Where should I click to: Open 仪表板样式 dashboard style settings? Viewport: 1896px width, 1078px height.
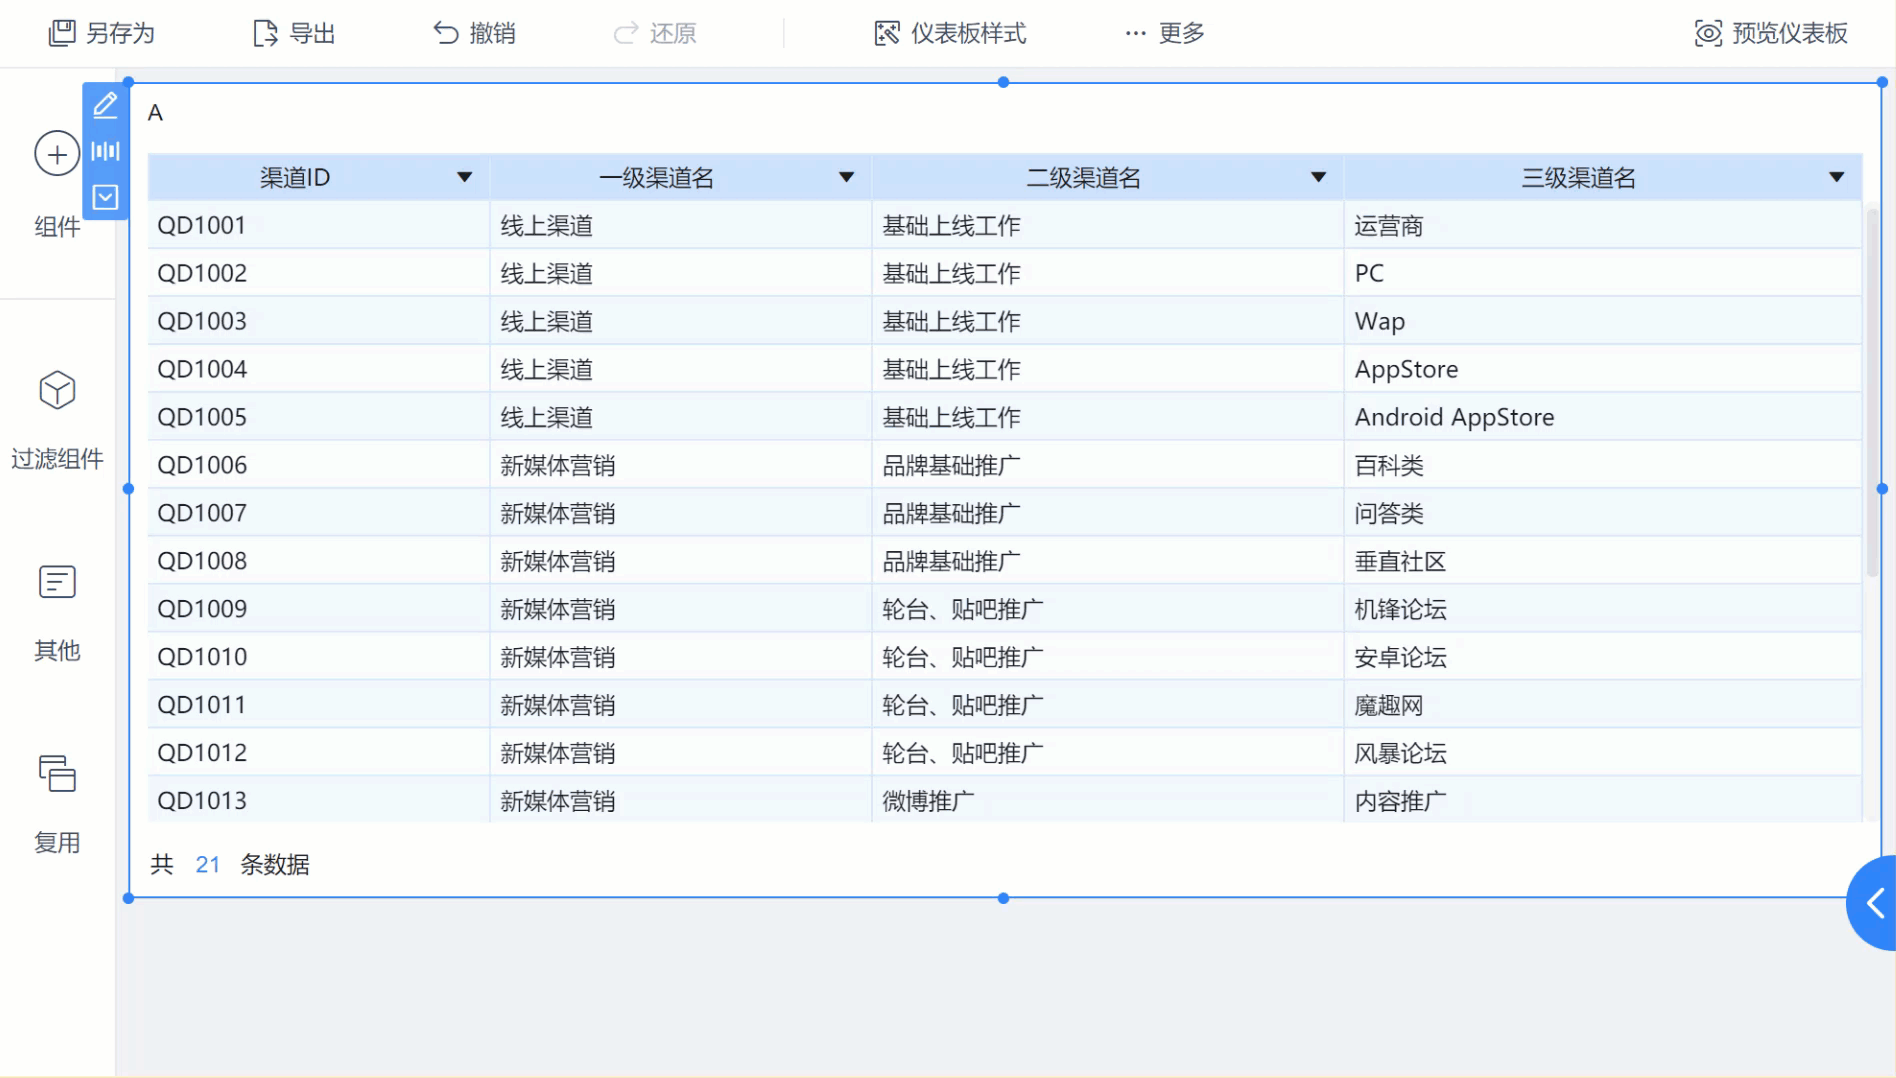point(886,33)
